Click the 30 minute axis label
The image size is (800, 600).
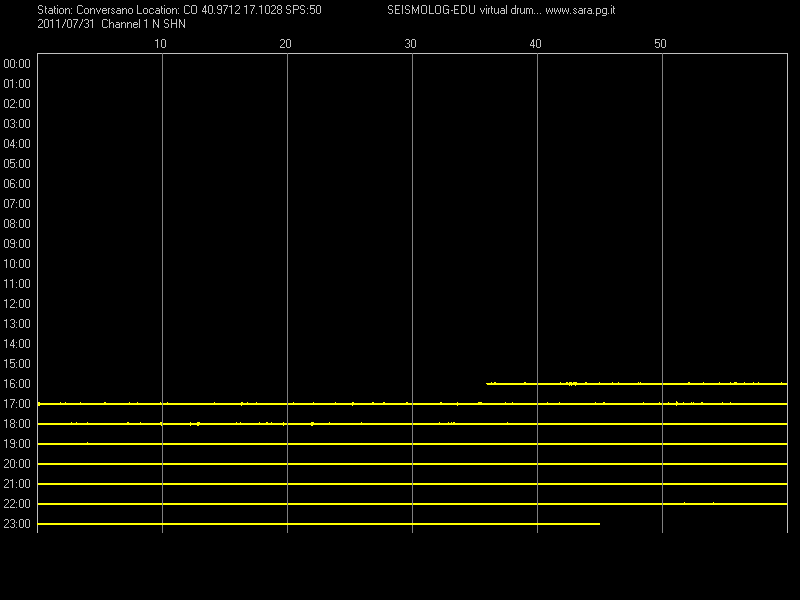click(x=410, y=44)
